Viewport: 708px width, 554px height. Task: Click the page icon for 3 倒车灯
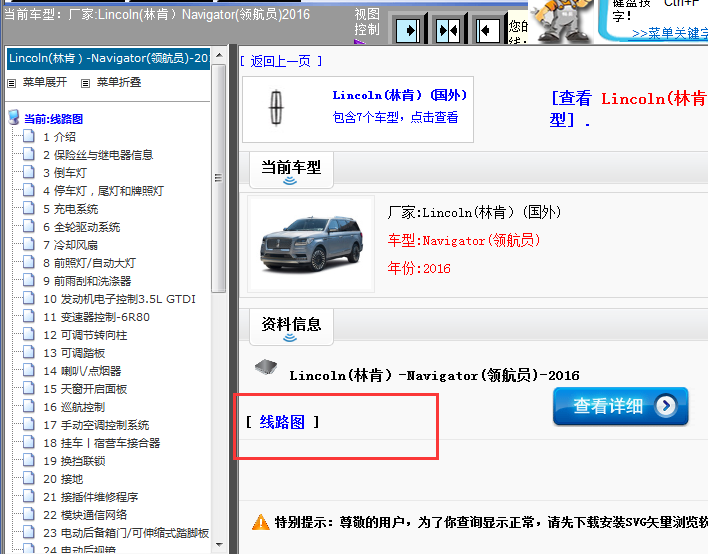pyautogui.click(x=28, y=172)
